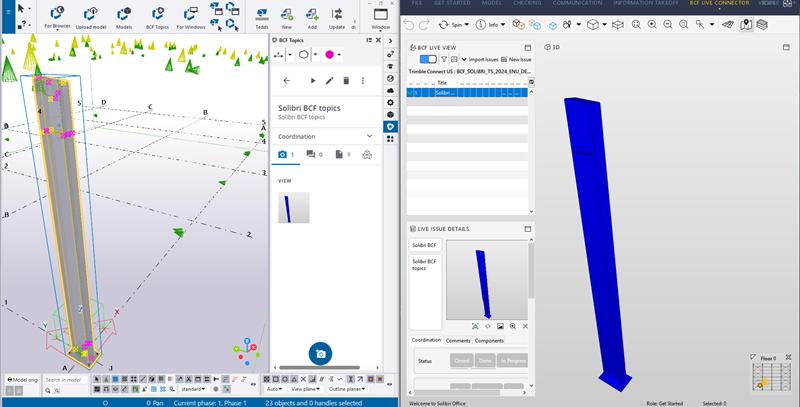Click the New Issue button
The image size is (800, 407).
coord(520,59)
